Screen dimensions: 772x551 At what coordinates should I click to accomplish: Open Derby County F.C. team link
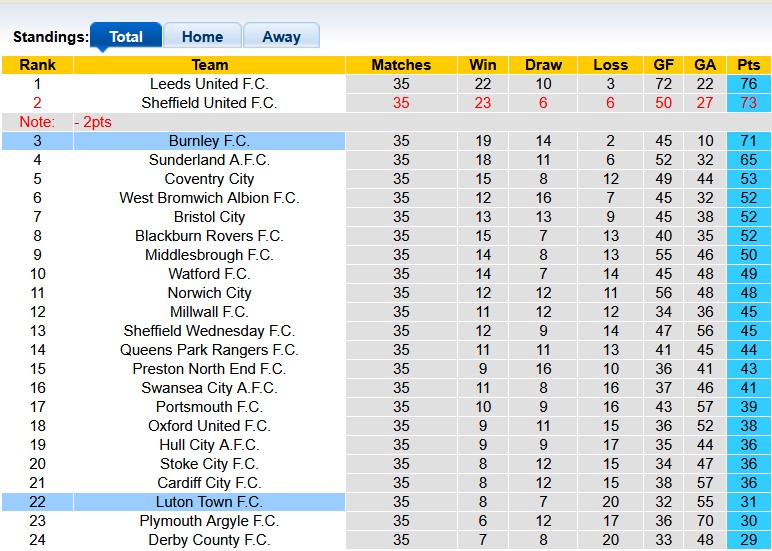click(209, 540)
